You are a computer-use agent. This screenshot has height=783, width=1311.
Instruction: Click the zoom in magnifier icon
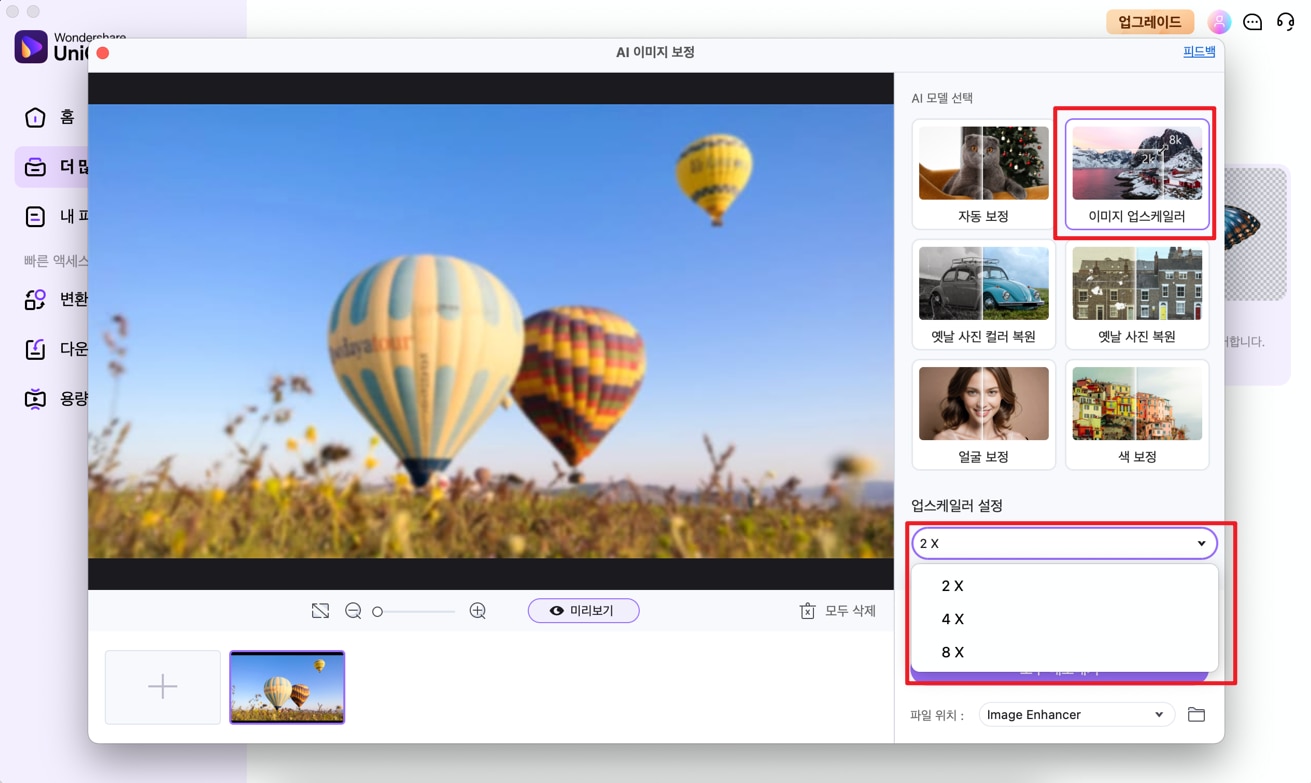click(x=478, y=611)
